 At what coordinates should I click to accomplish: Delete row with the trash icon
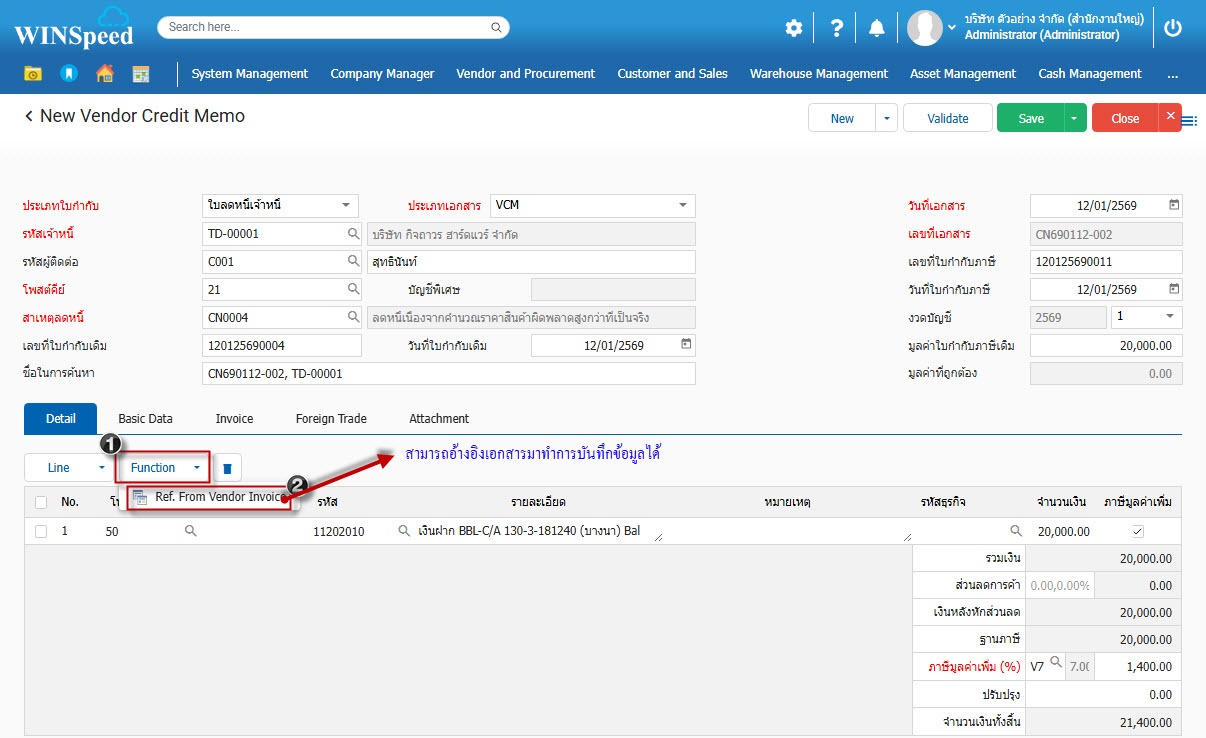point(227,468)
